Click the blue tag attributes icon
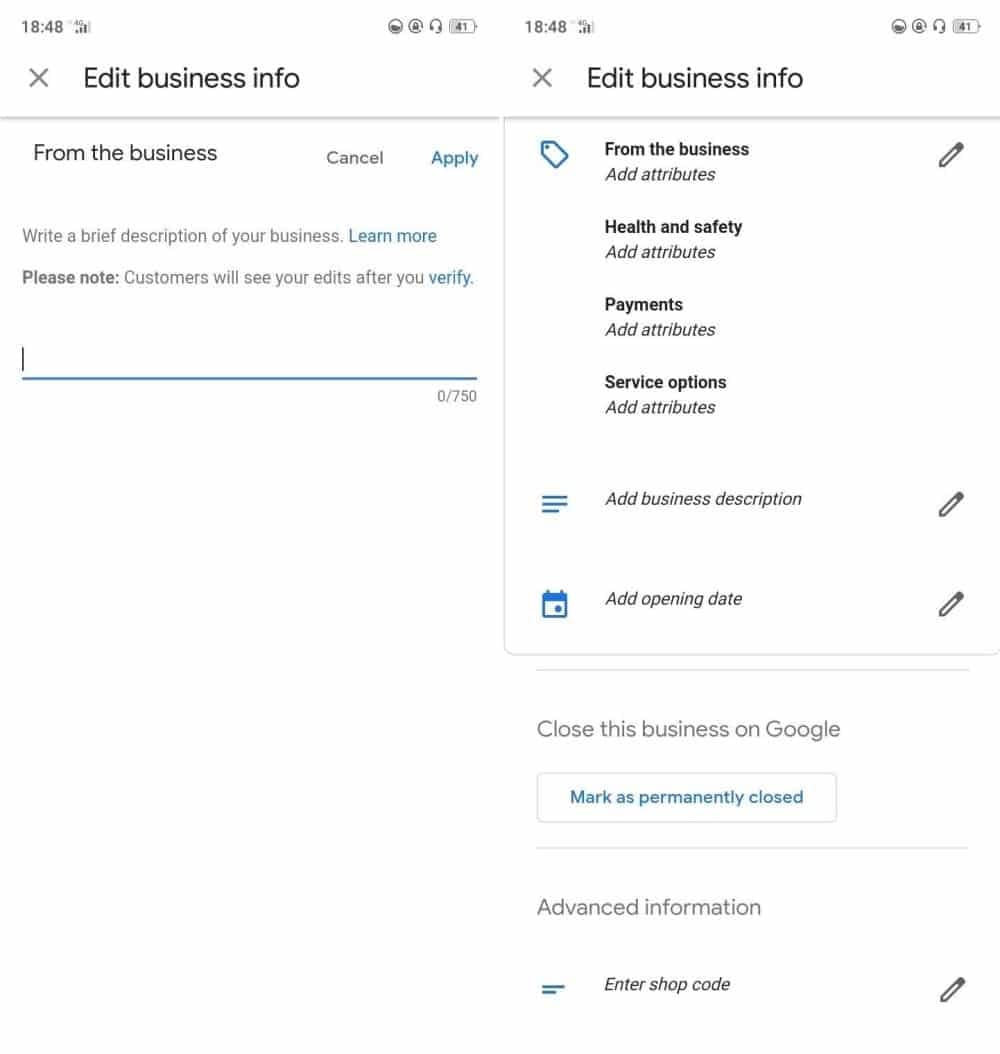The height and width of the screenshot is (1054, 1000). [x=554, y=155]
